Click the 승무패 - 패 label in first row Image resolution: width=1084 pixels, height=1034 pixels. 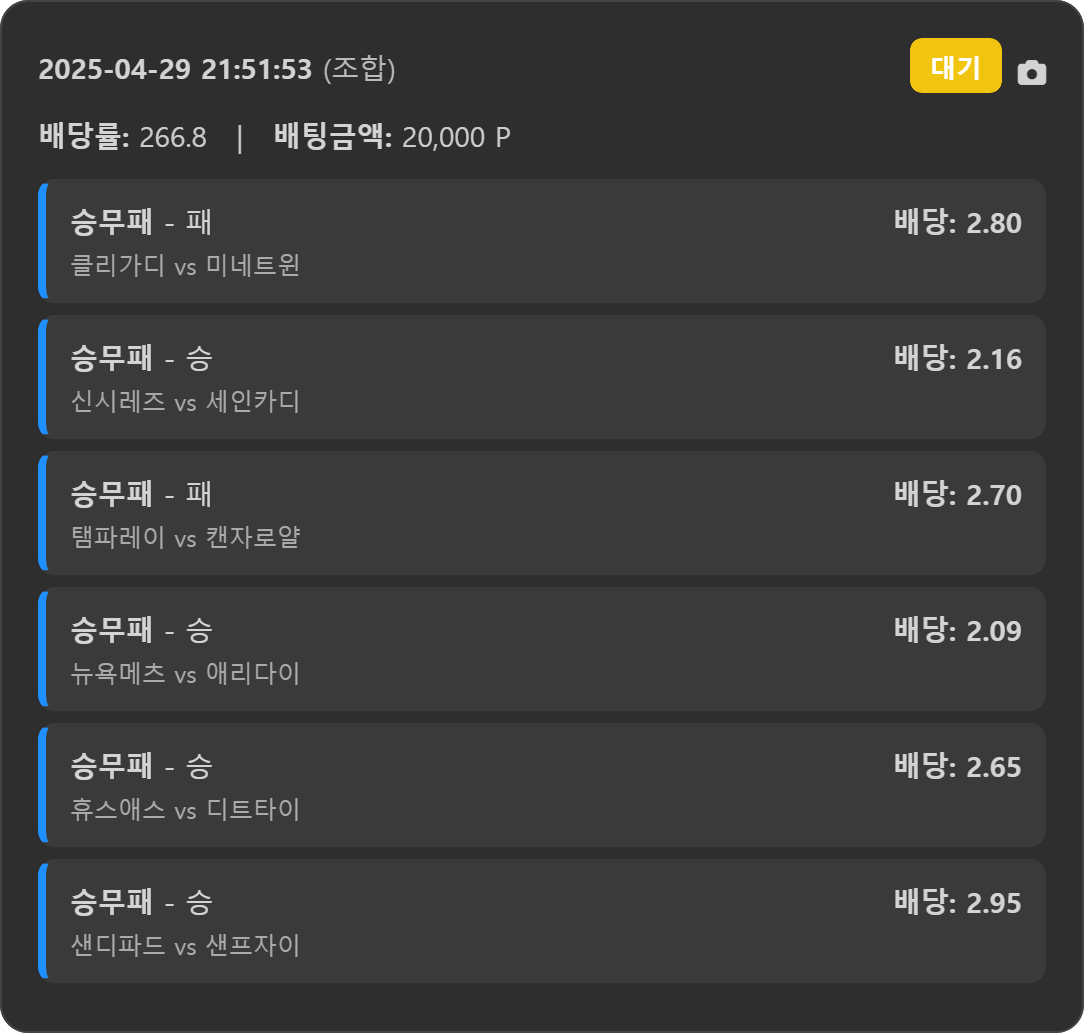pos(141,223)
